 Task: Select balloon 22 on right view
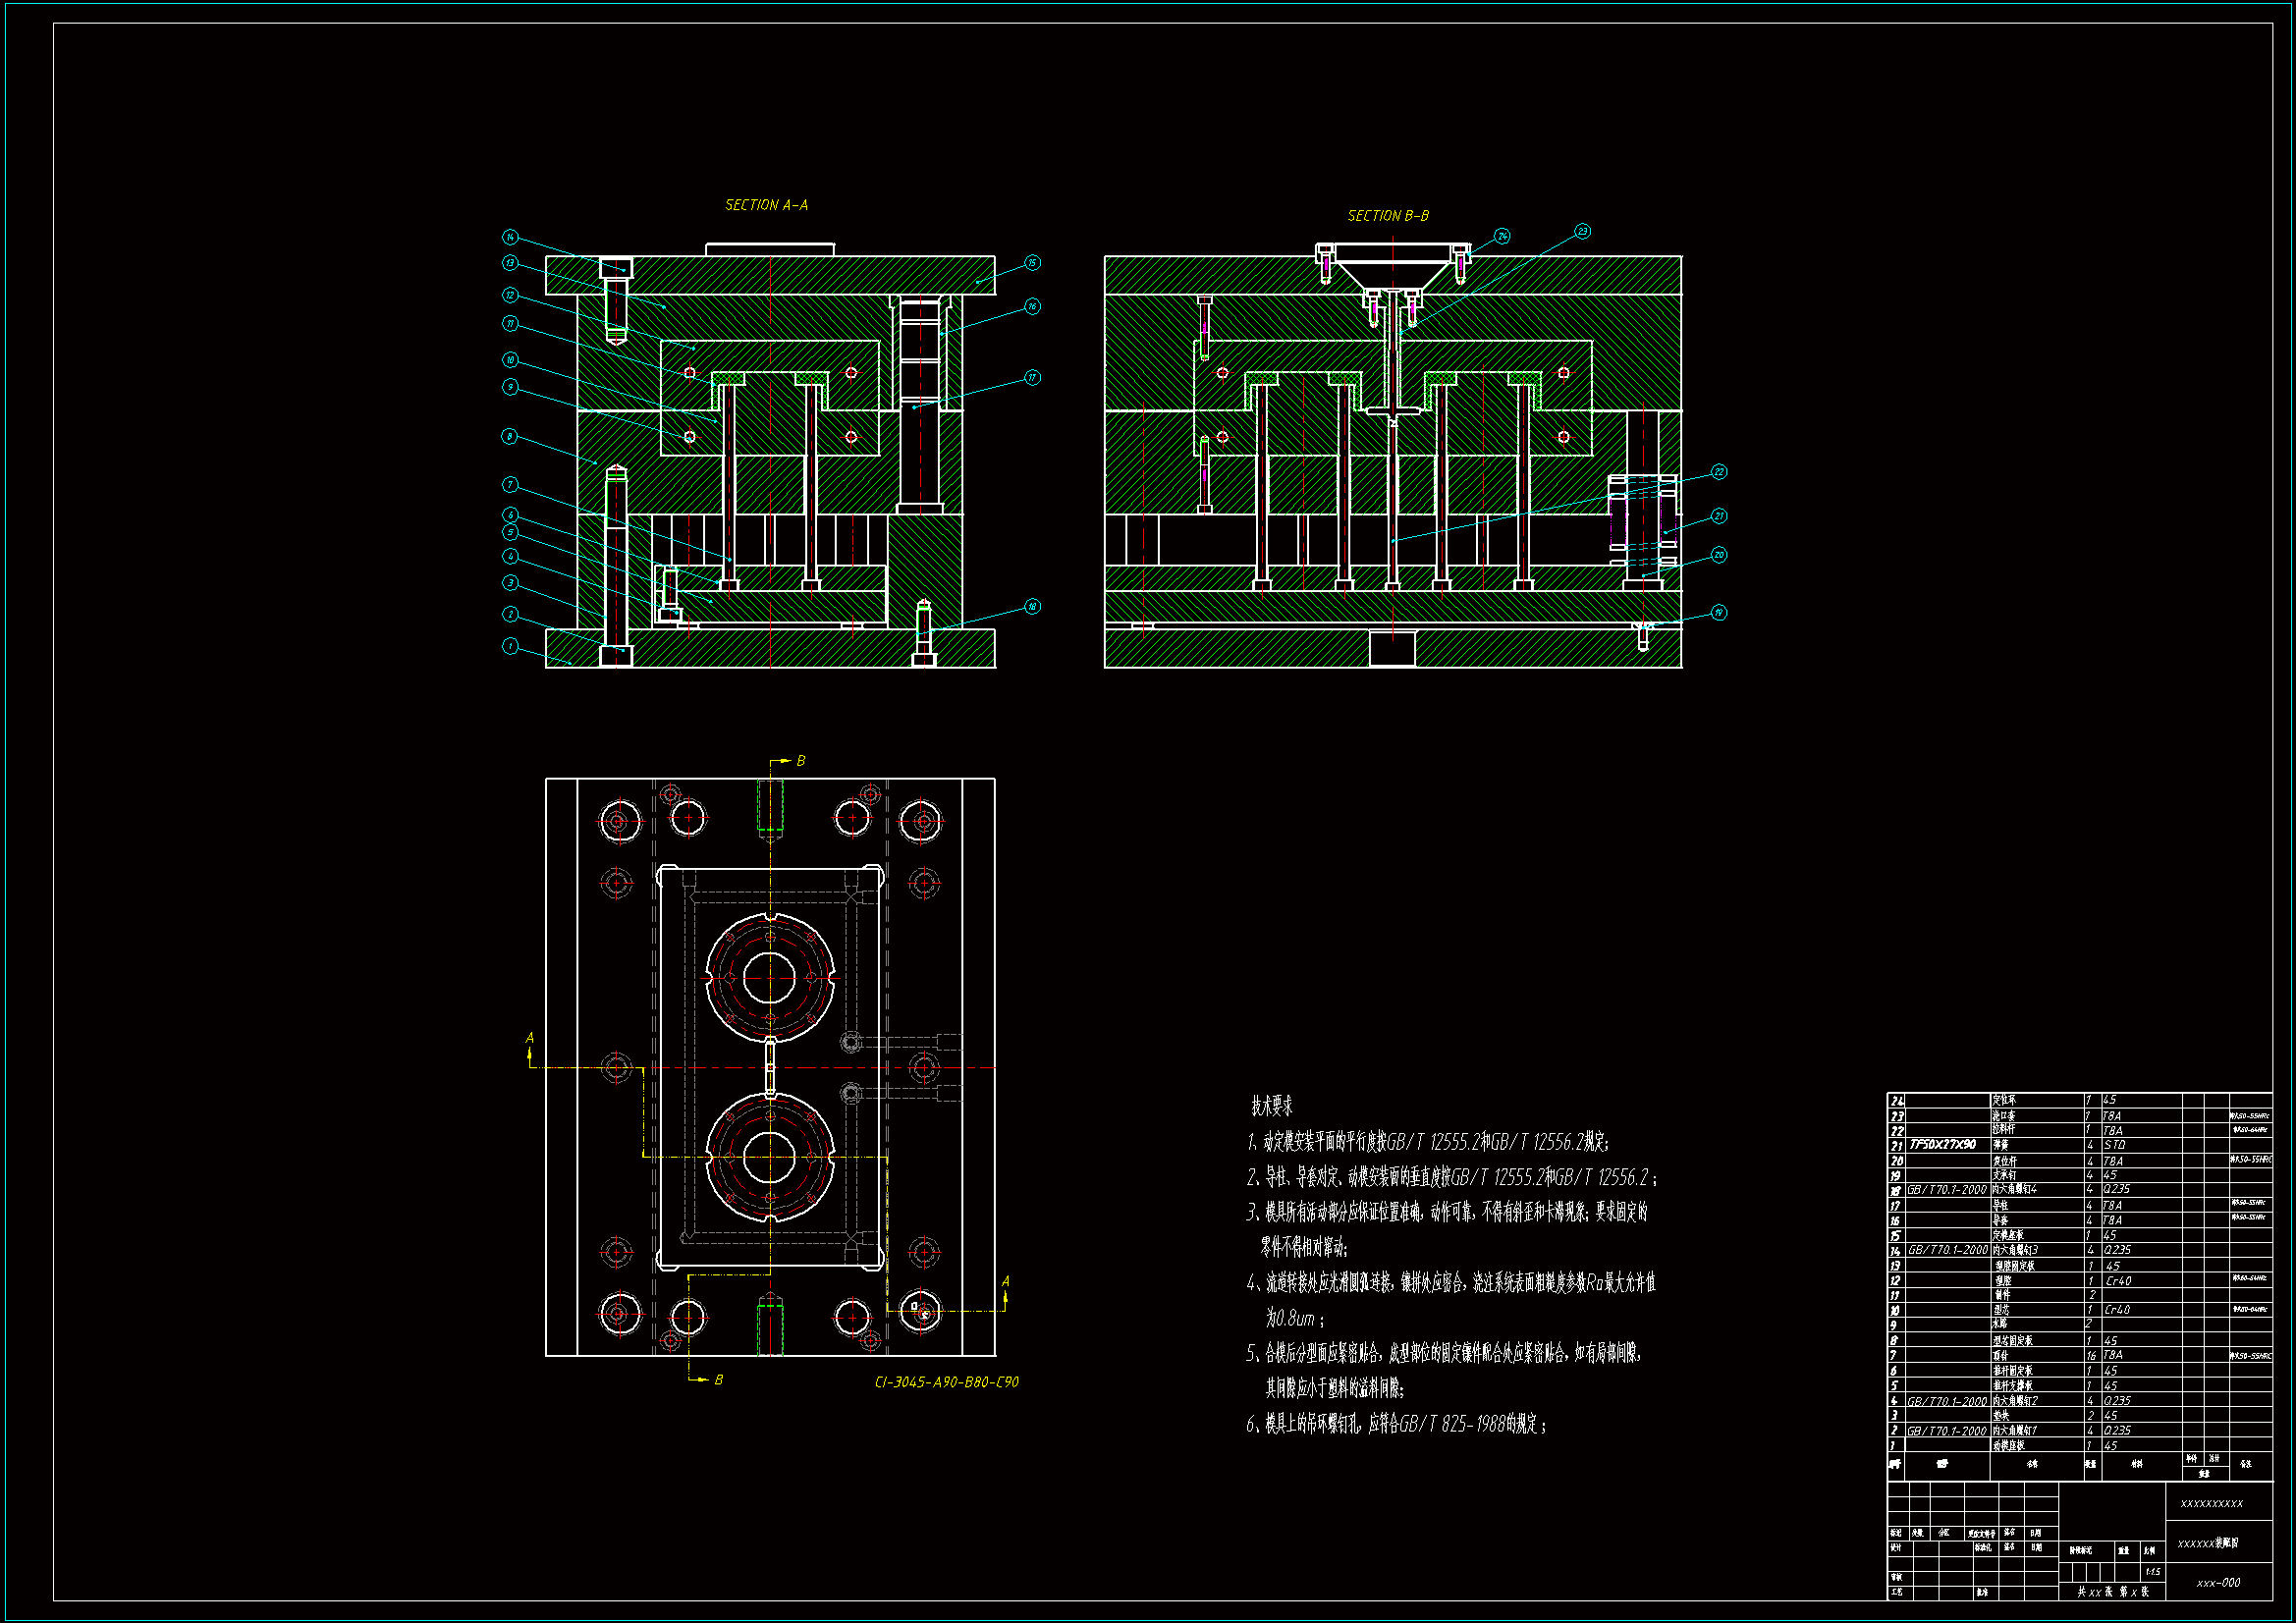point(1718,471)
